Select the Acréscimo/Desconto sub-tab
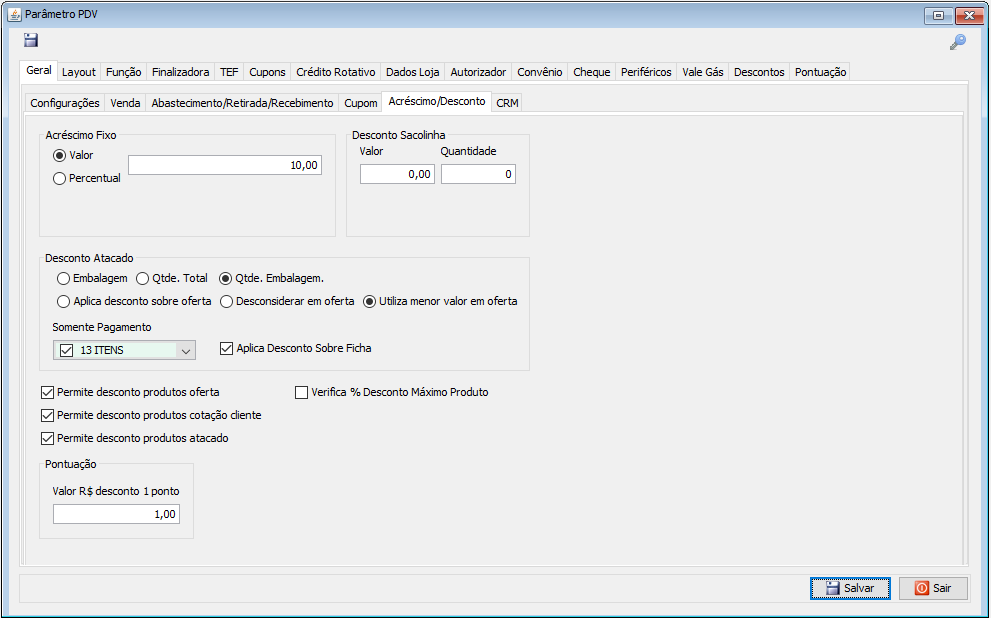Screen dimensions: 991x619 click(x=437, y=101)
